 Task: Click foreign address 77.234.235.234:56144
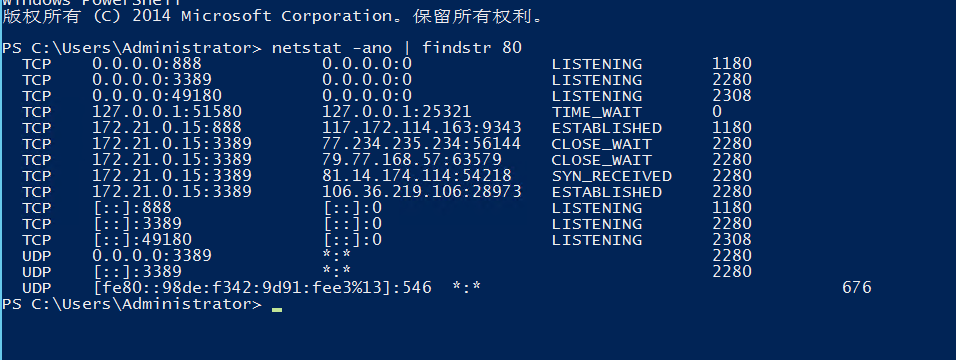point(421,144)
